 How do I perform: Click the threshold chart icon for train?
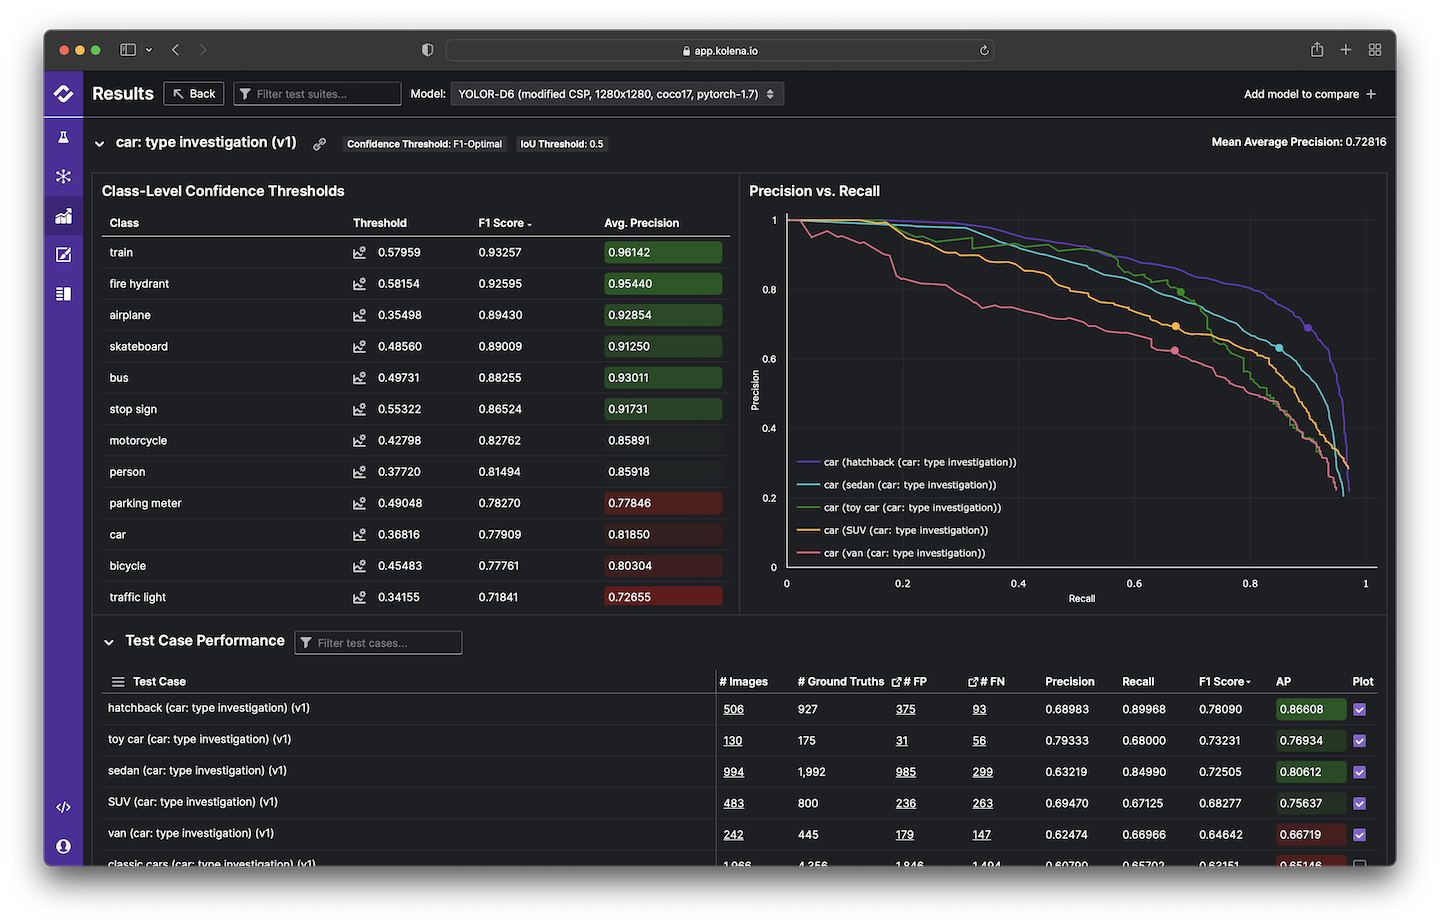(x=359, y=253)
